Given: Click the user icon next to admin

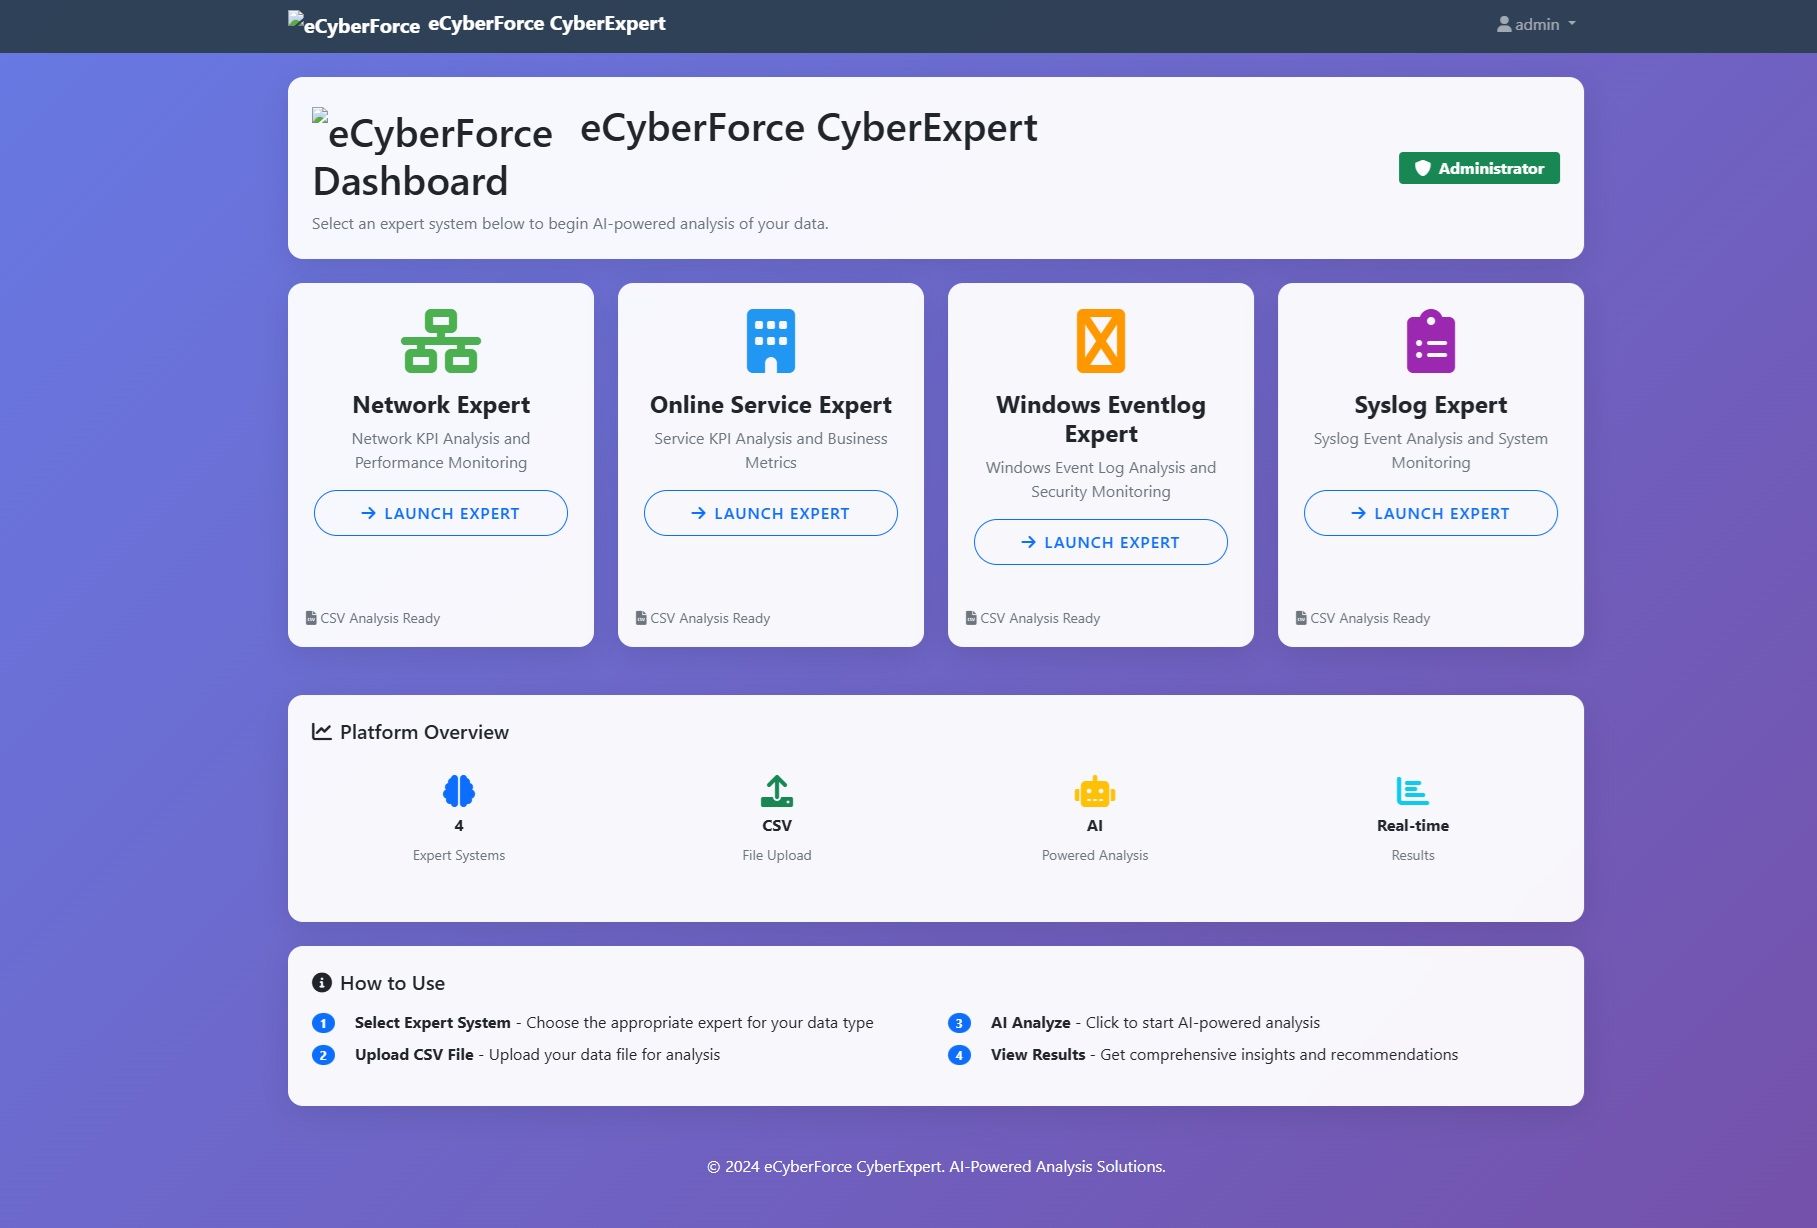Looking at the screenshot, I should click(x=1503, y=24).
